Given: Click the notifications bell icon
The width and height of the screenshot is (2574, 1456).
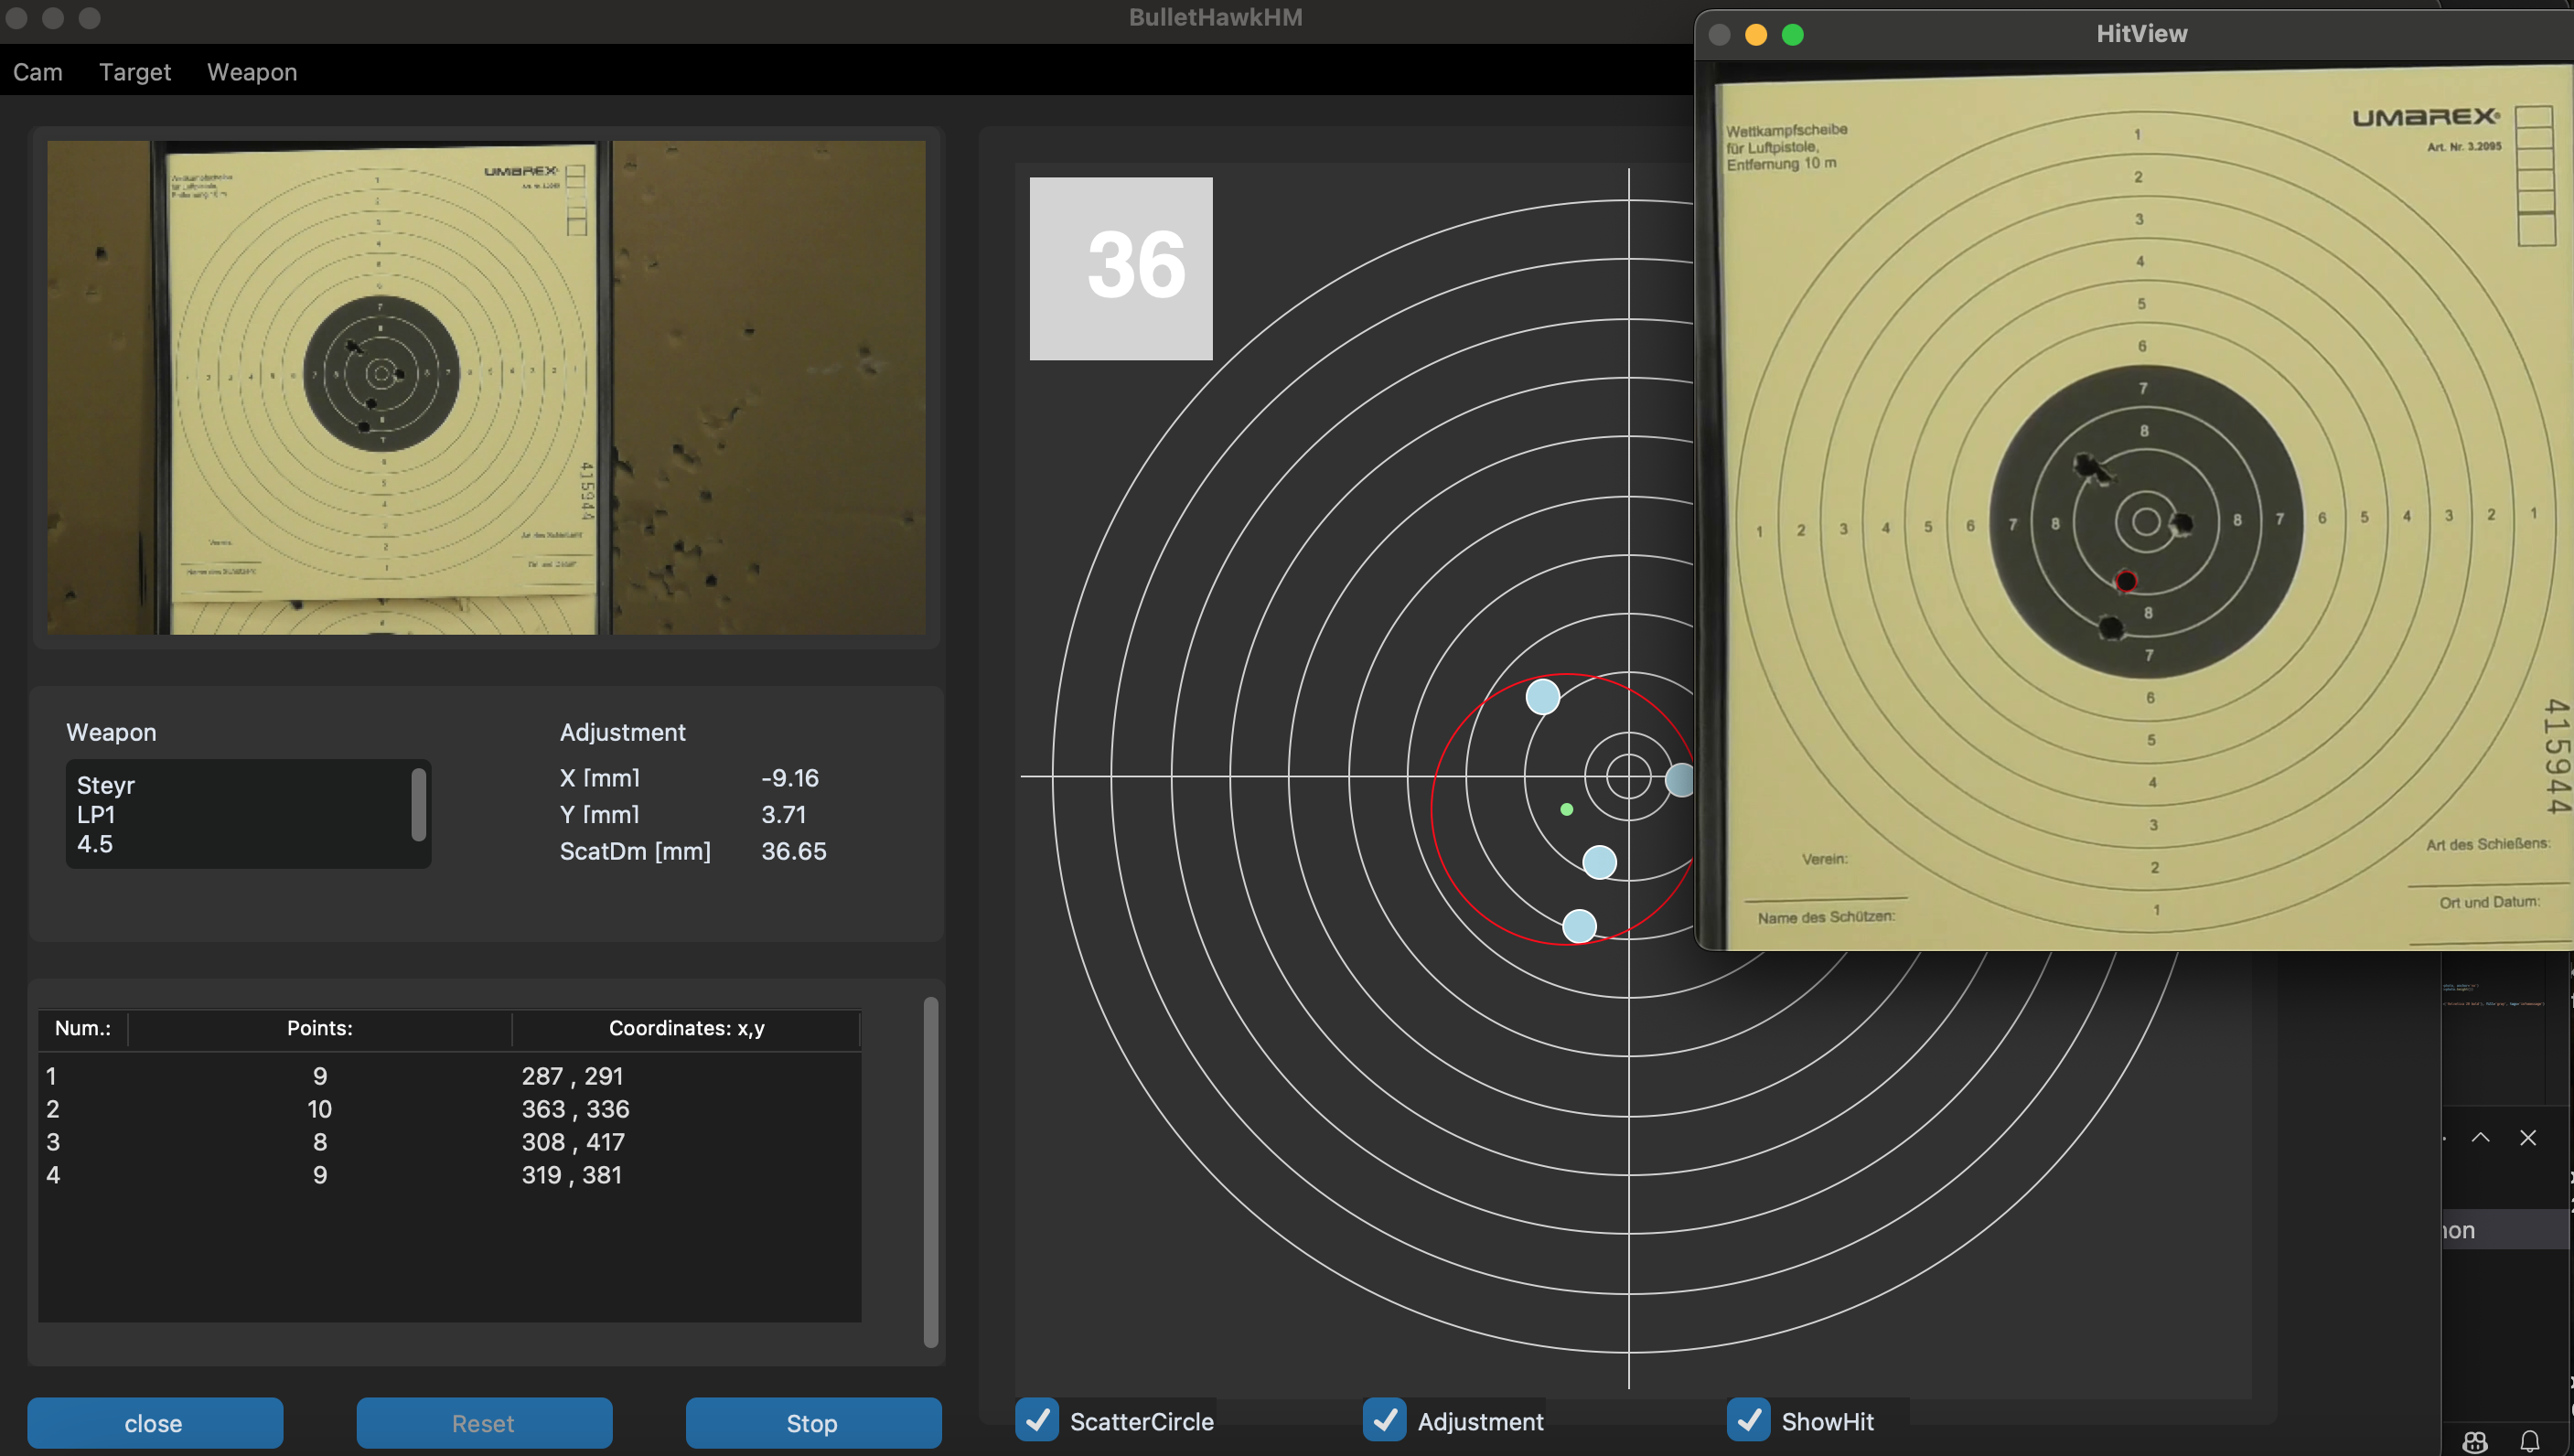Looking at the screenshot, I should pos(2529,1441).
